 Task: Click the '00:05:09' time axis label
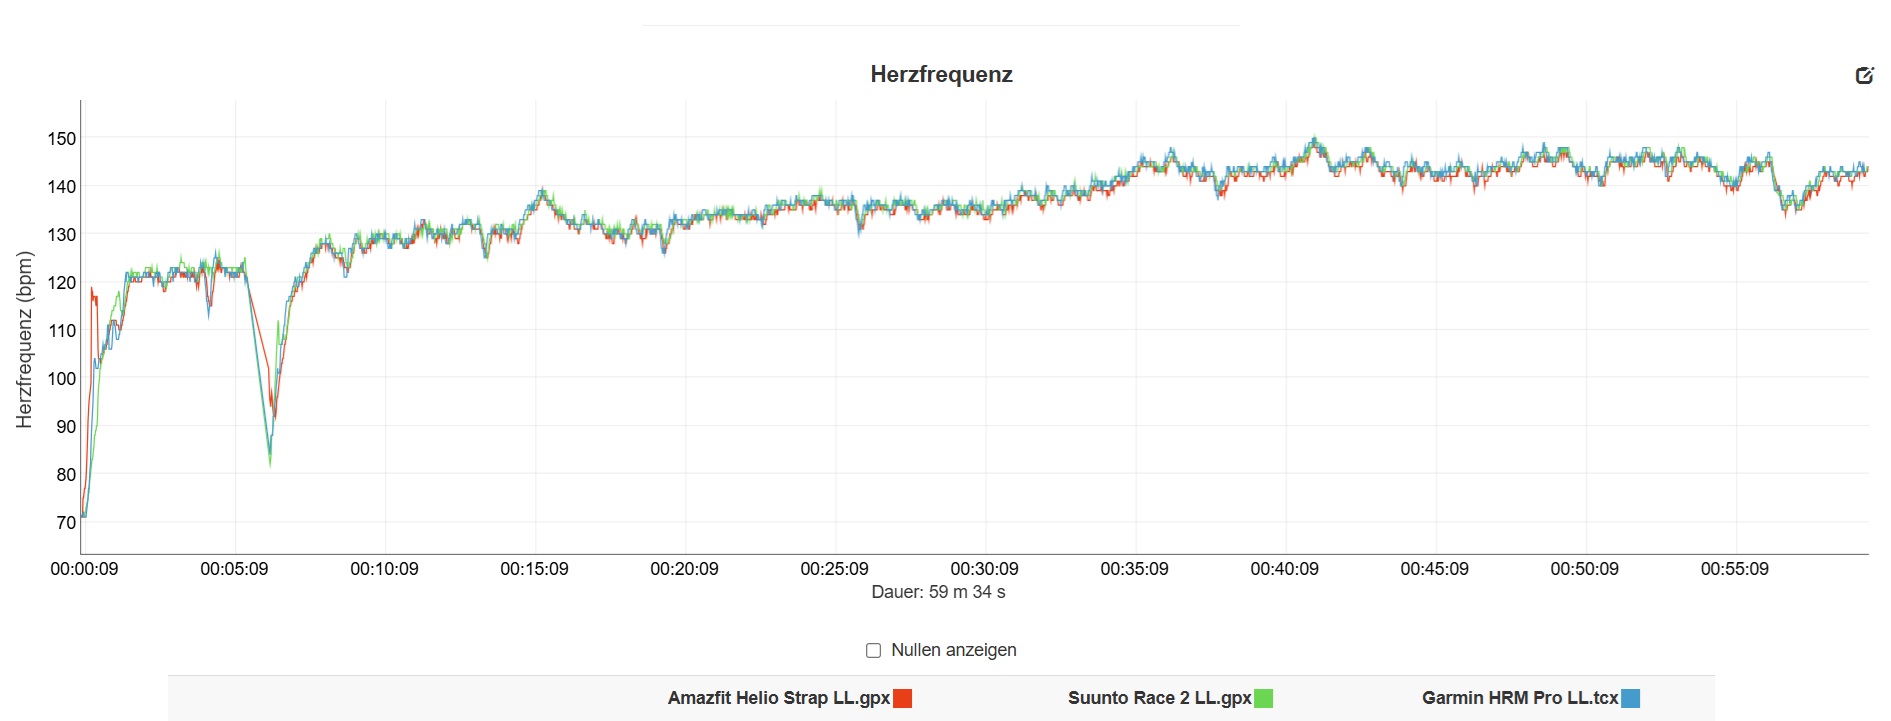point(234,569)
